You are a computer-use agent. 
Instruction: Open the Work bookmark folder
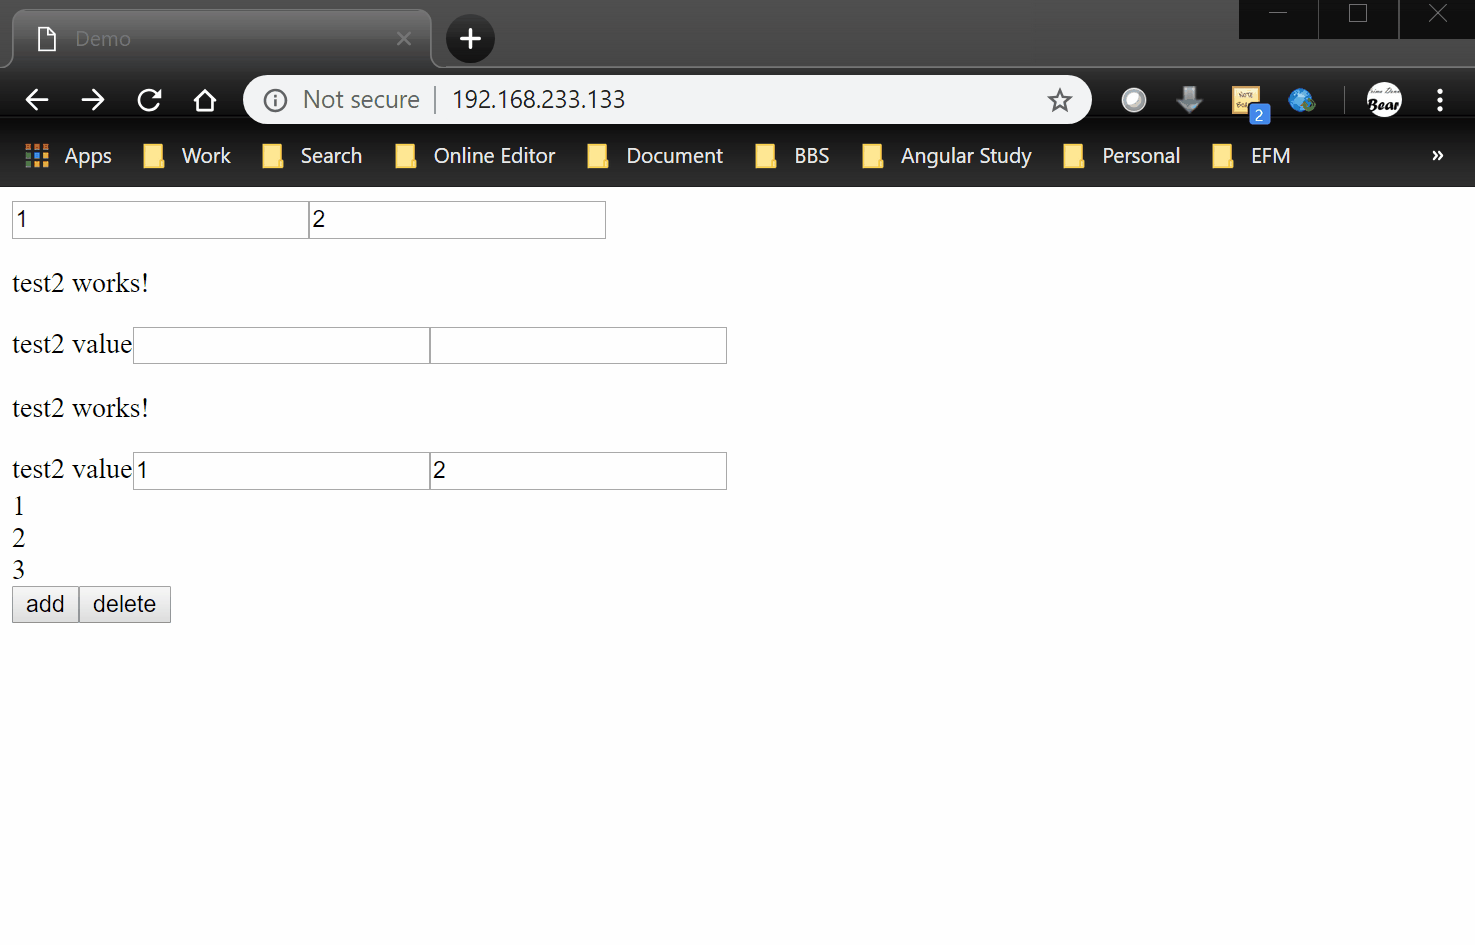[x=187, y=156]
